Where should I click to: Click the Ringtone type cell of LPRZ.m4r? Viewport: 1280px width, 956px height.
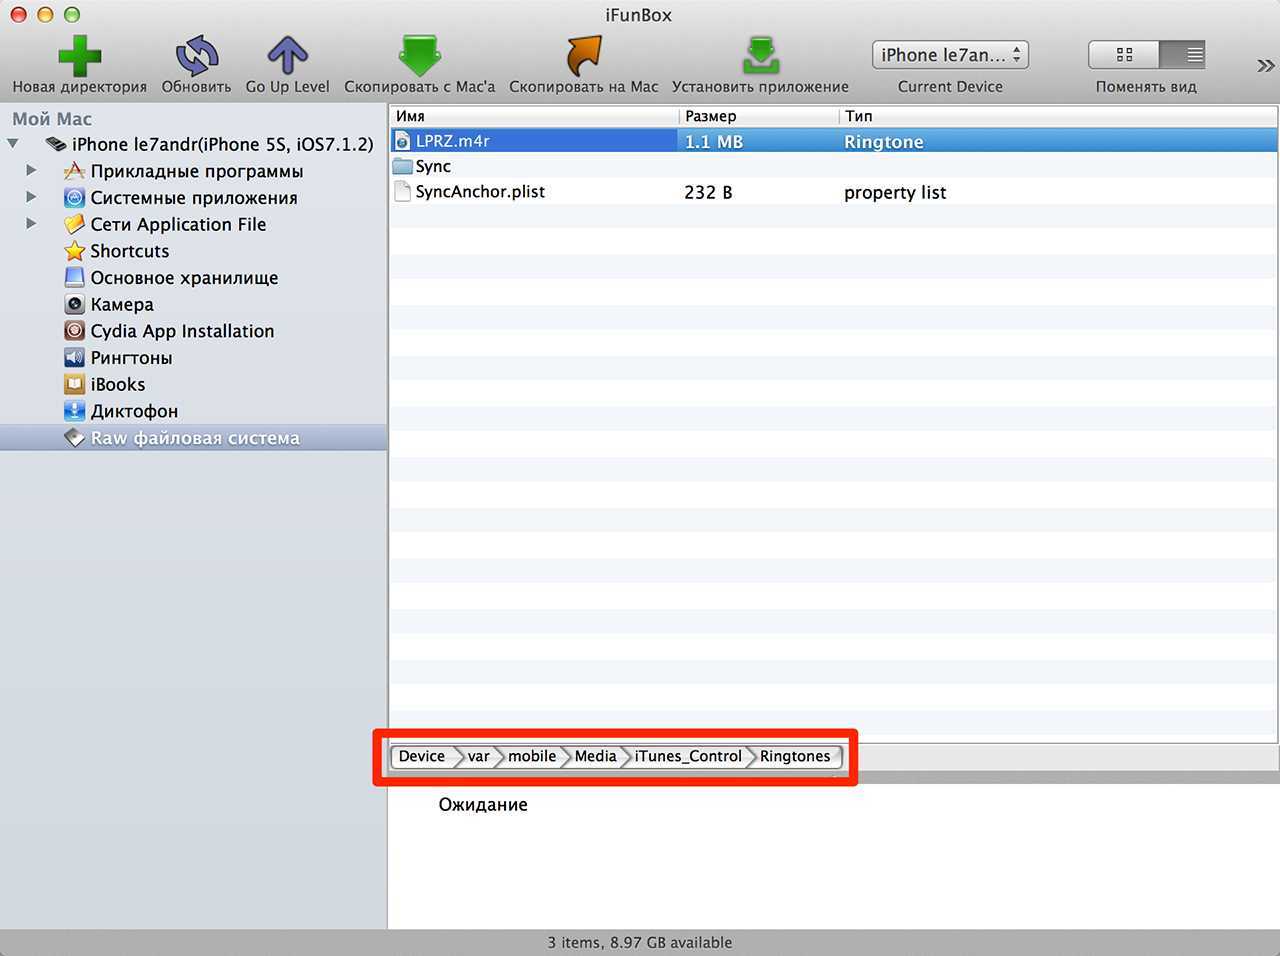pyautogui.click(x=884, y=141)
